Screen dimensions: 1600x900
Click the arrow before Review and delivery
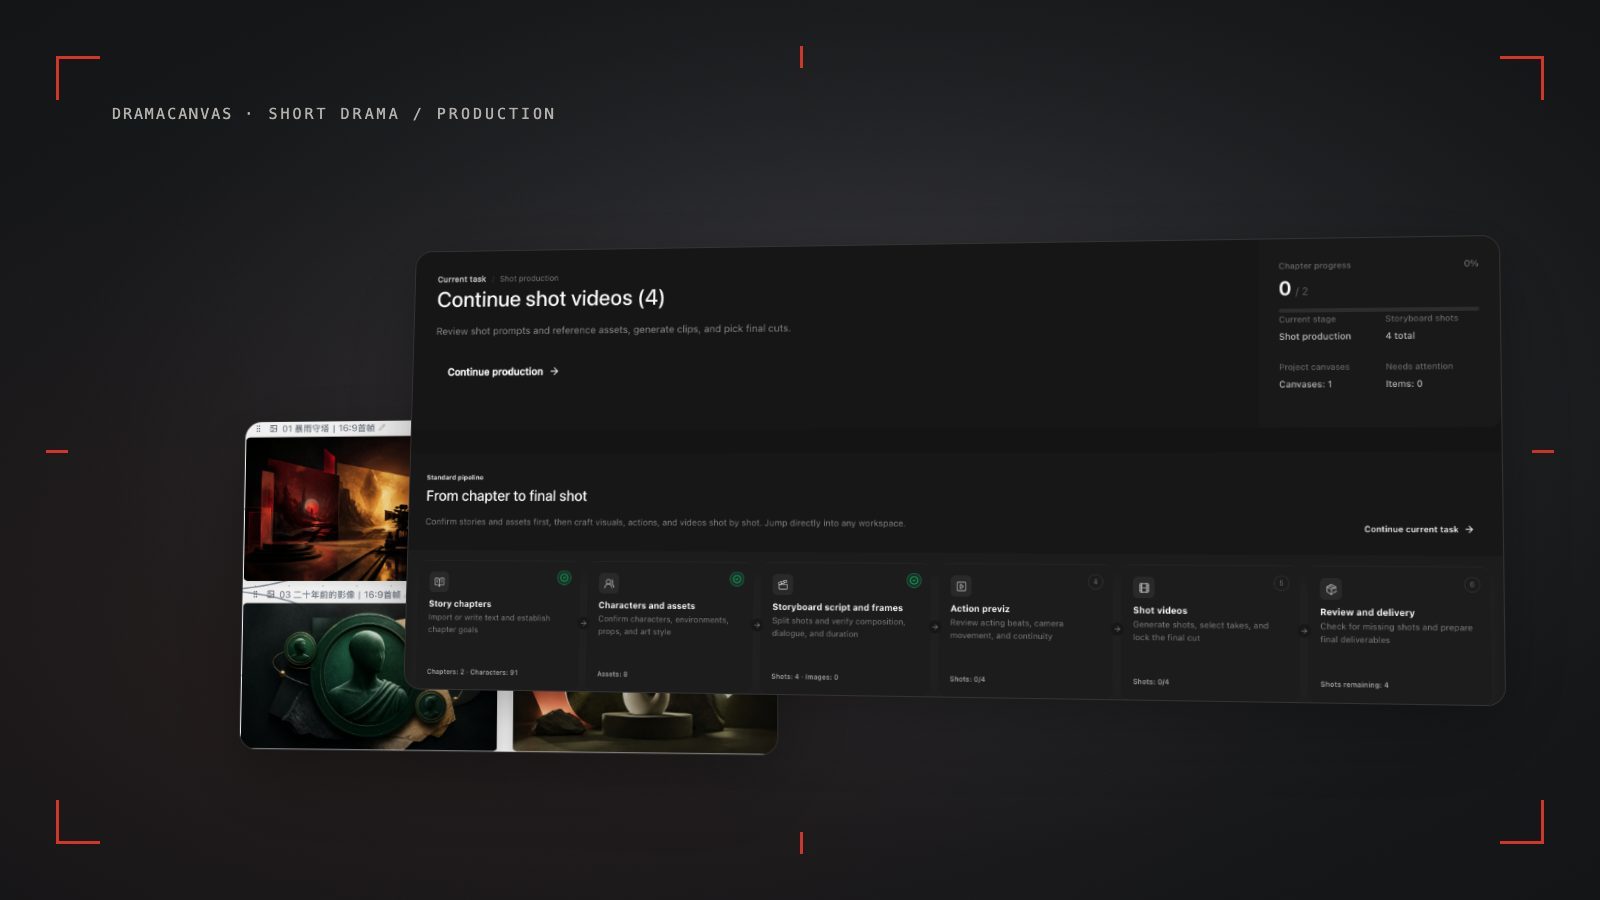[x=1304, y=631]
